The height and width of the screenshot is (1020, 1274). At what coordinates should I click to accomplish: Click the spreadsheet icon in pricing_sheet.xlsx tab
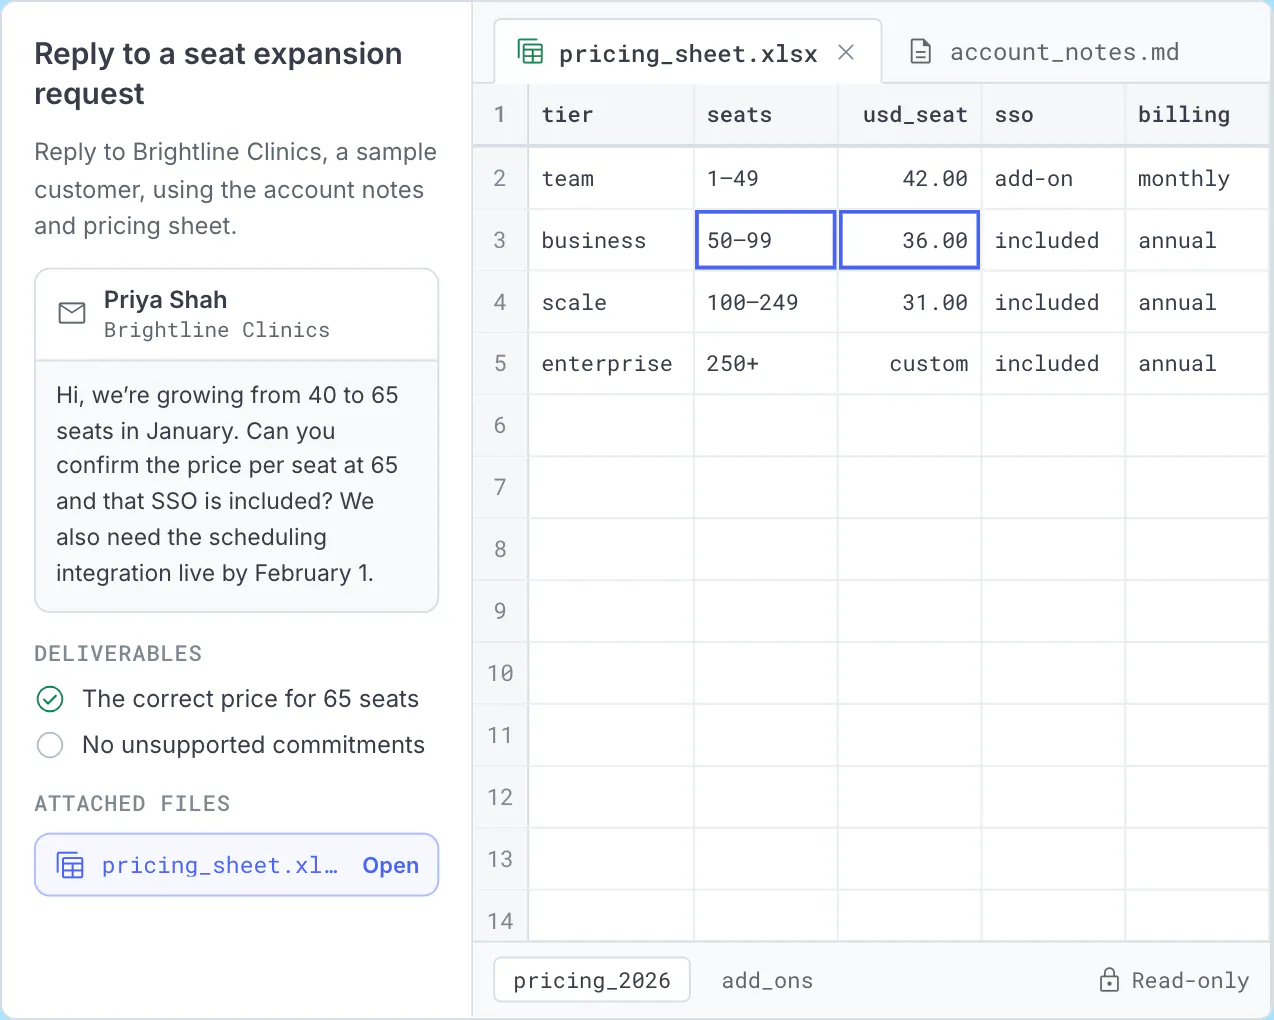pos(530,52)
